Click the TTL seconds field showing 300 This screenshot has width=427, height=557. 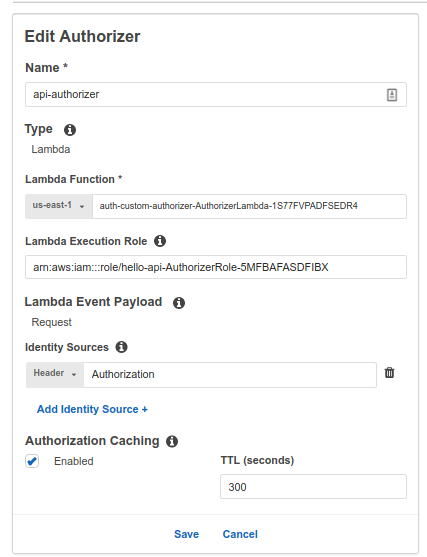click(313, 486)
